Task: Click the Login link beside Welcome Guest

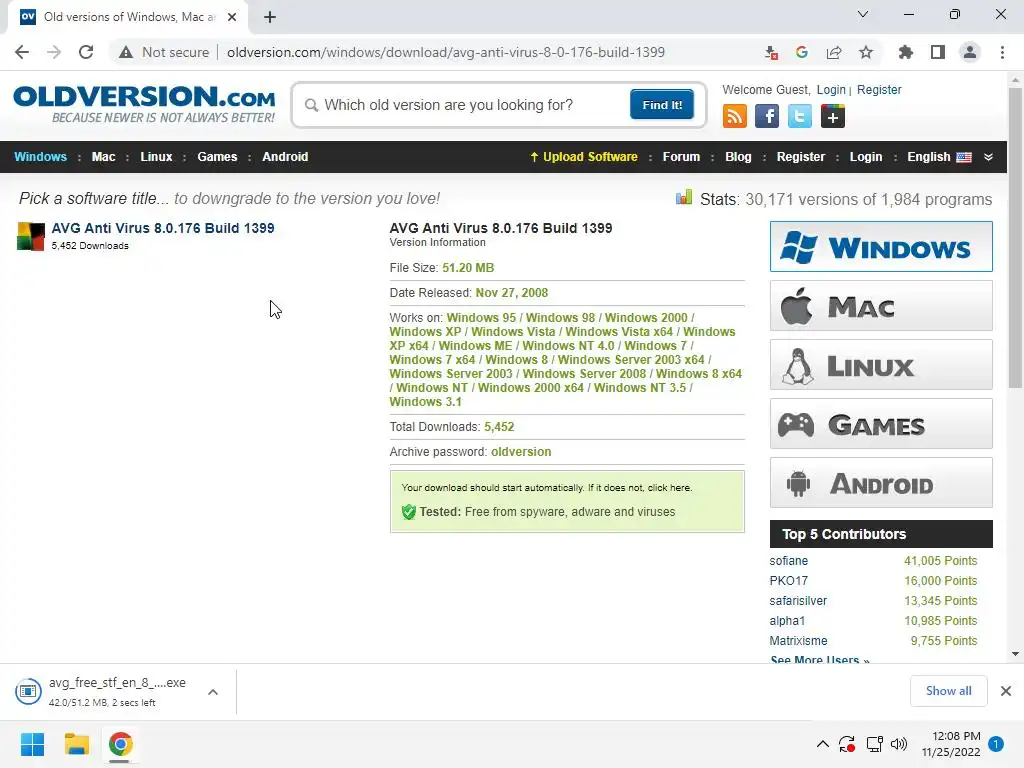Action: [x=831, y=89]
